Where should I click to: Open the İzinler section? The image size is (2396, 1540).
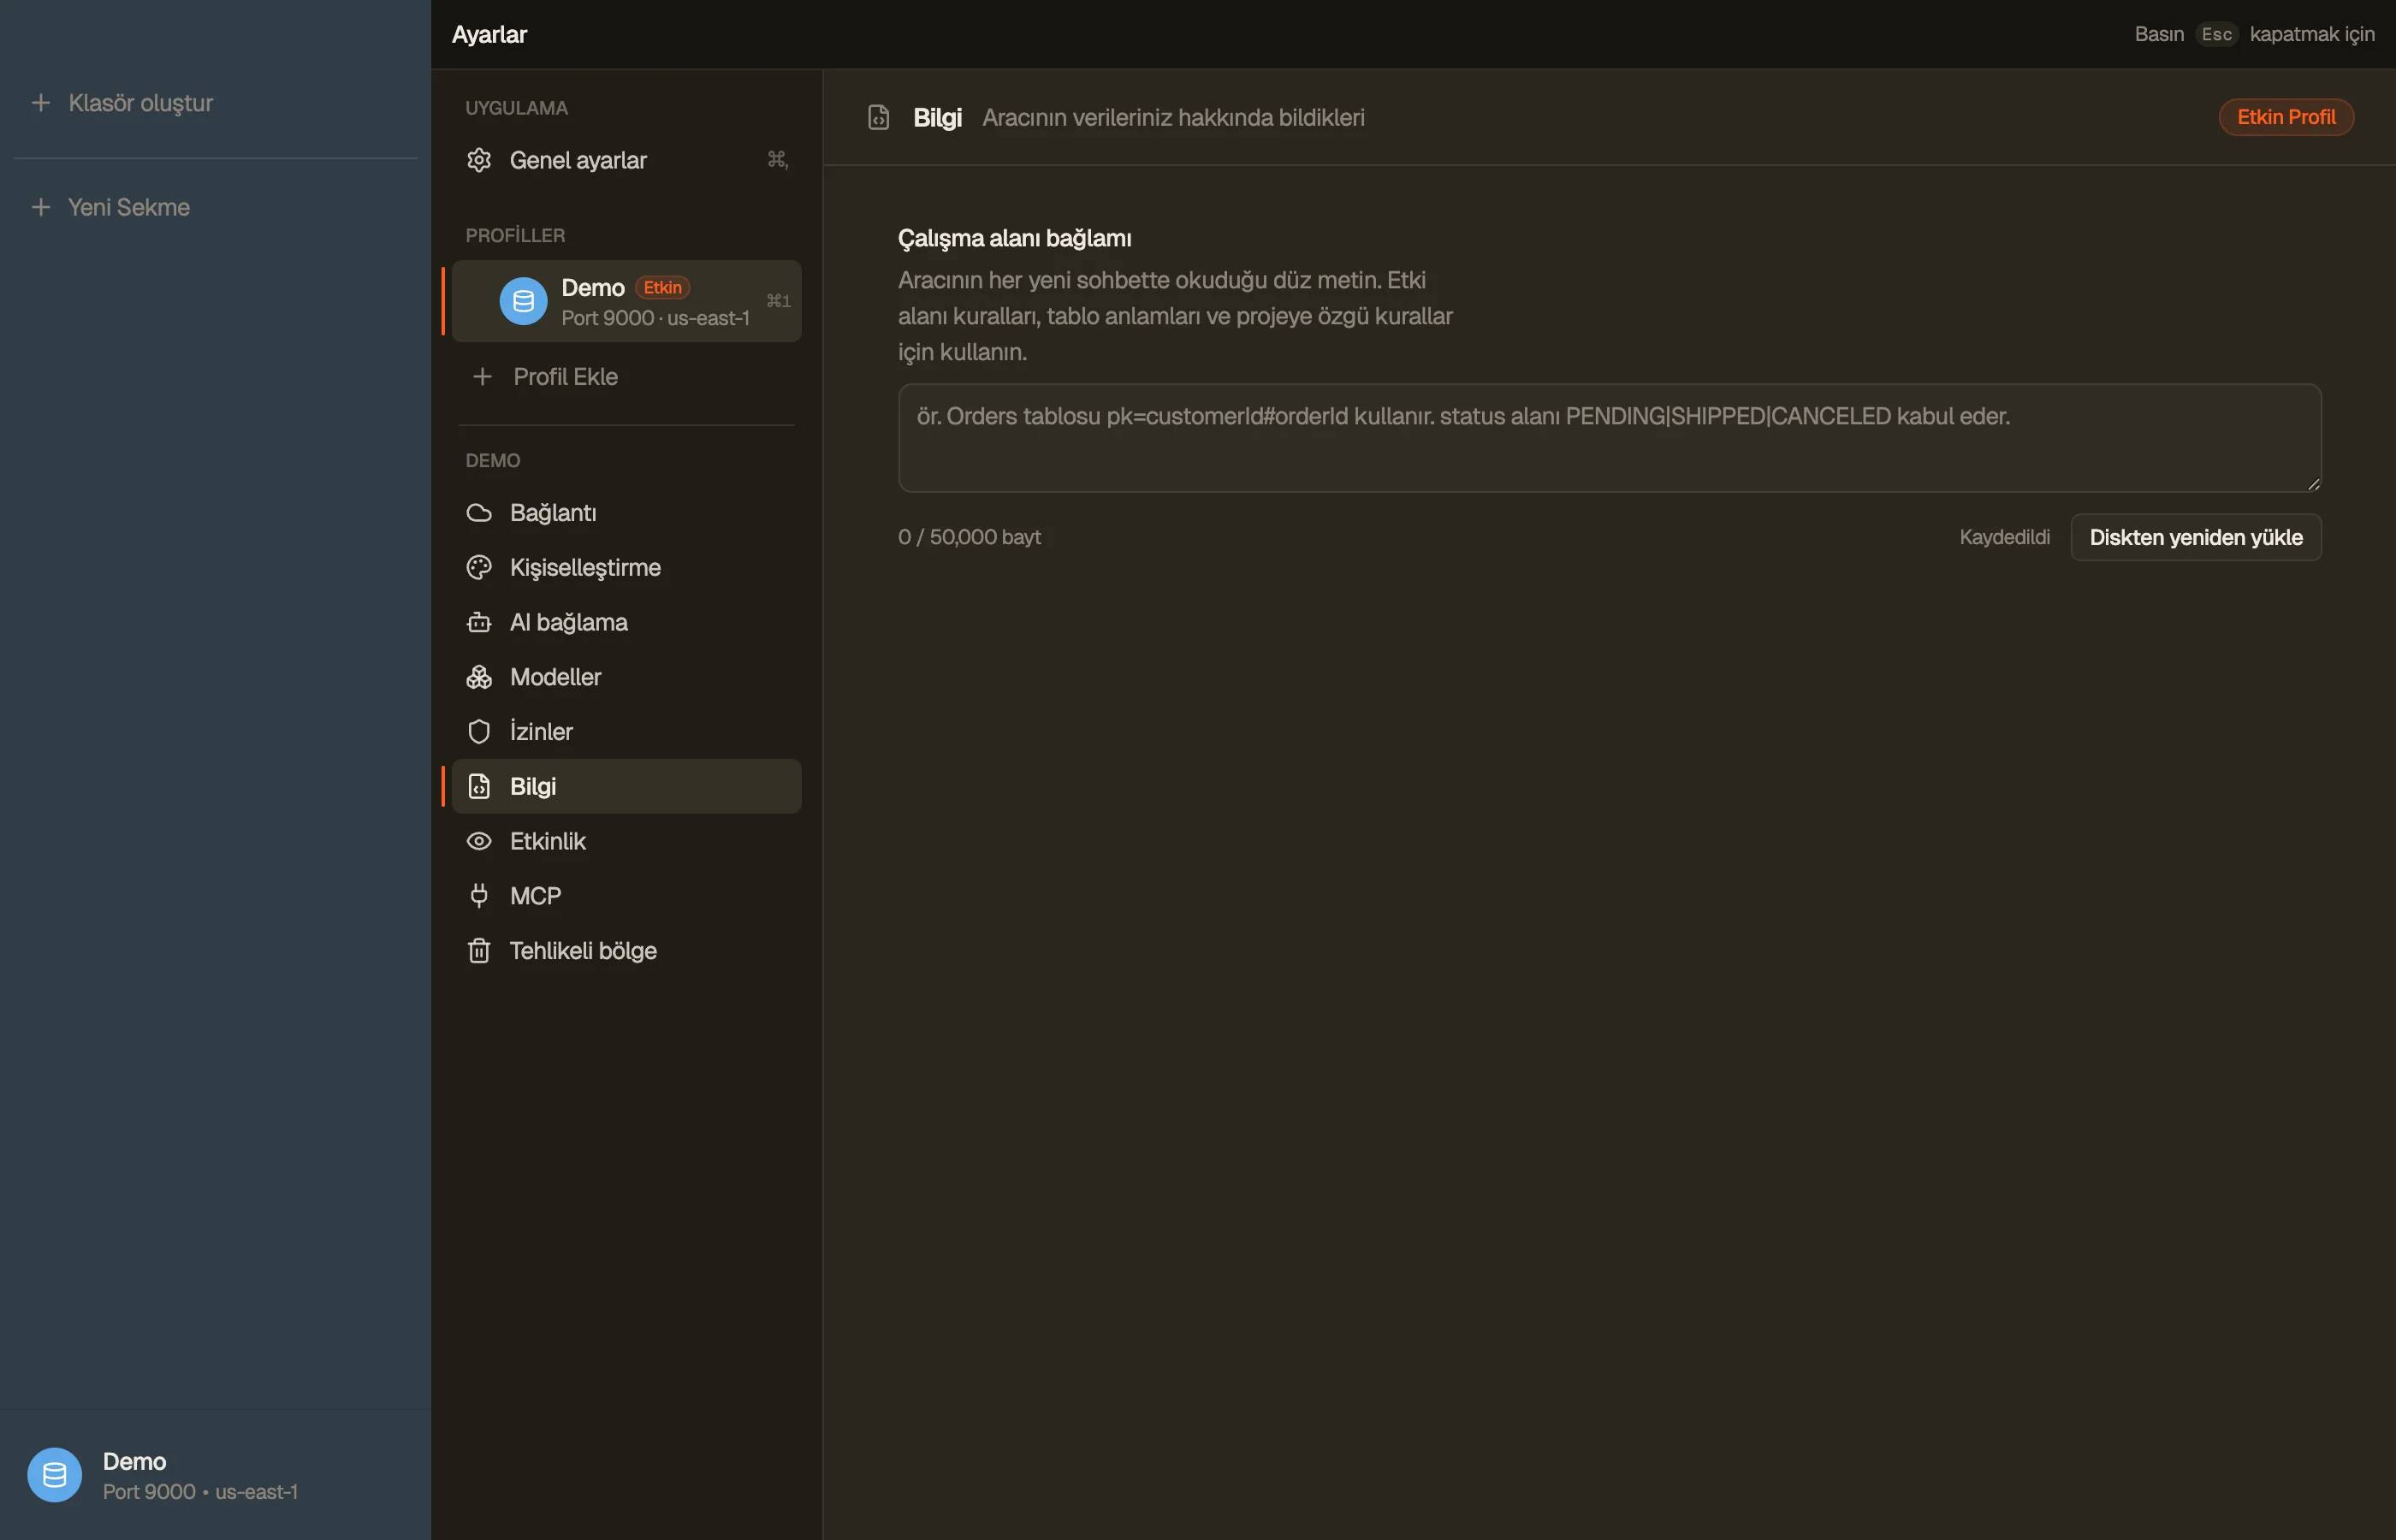click(x=626, y=732)
